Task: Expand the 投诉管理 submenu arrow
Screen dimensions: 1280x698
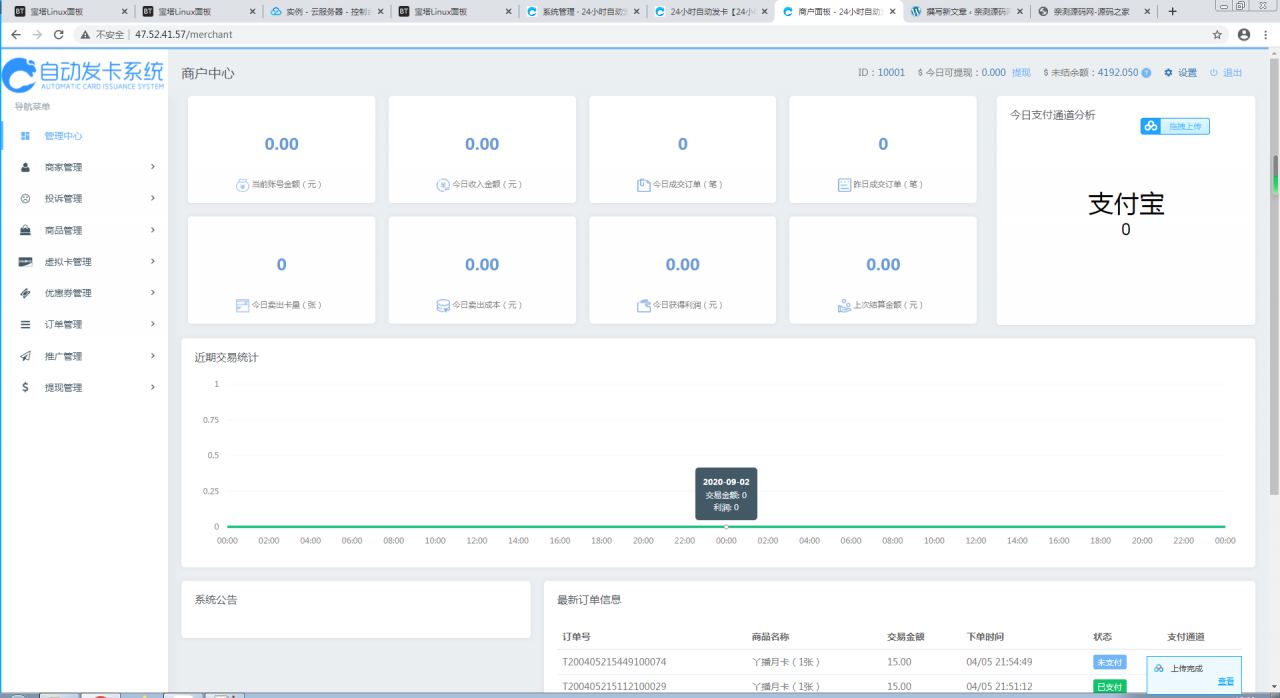Action: 153,198
